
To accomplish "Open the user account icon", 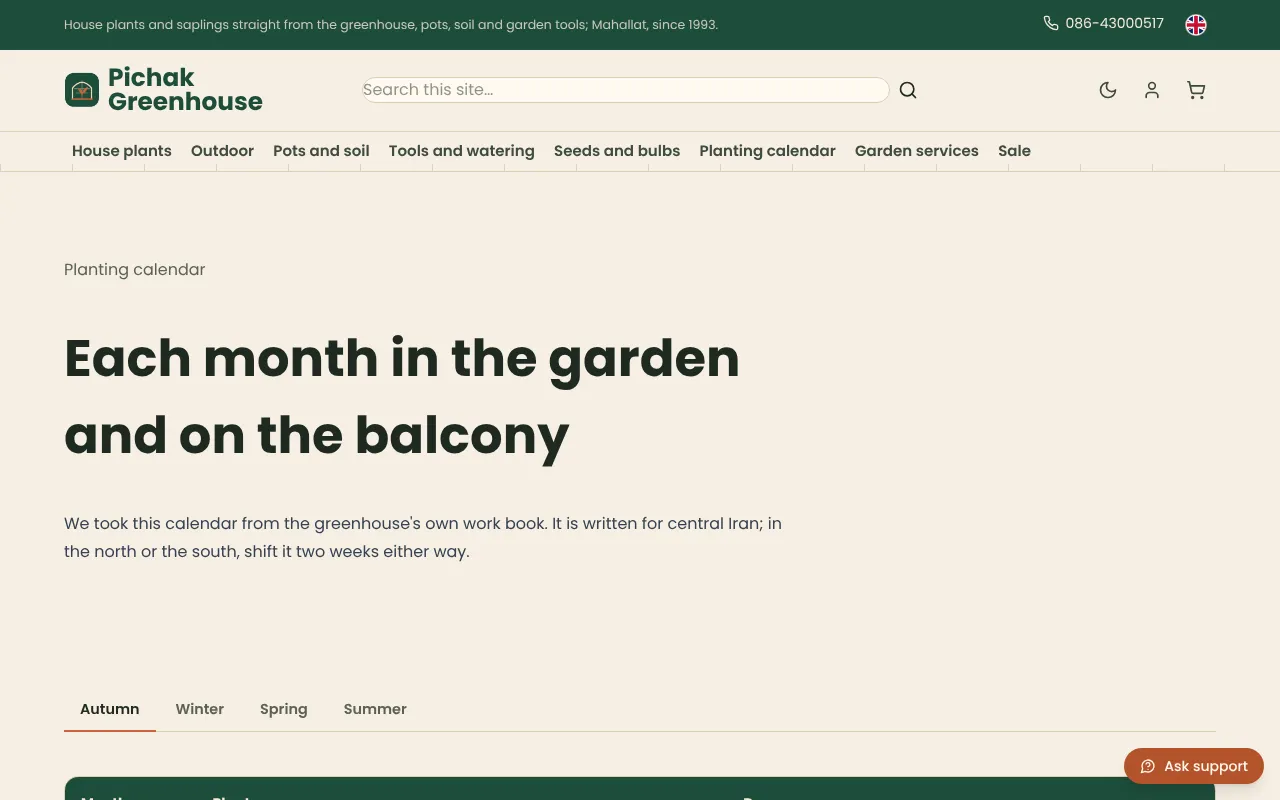I will click(1152, 90).
